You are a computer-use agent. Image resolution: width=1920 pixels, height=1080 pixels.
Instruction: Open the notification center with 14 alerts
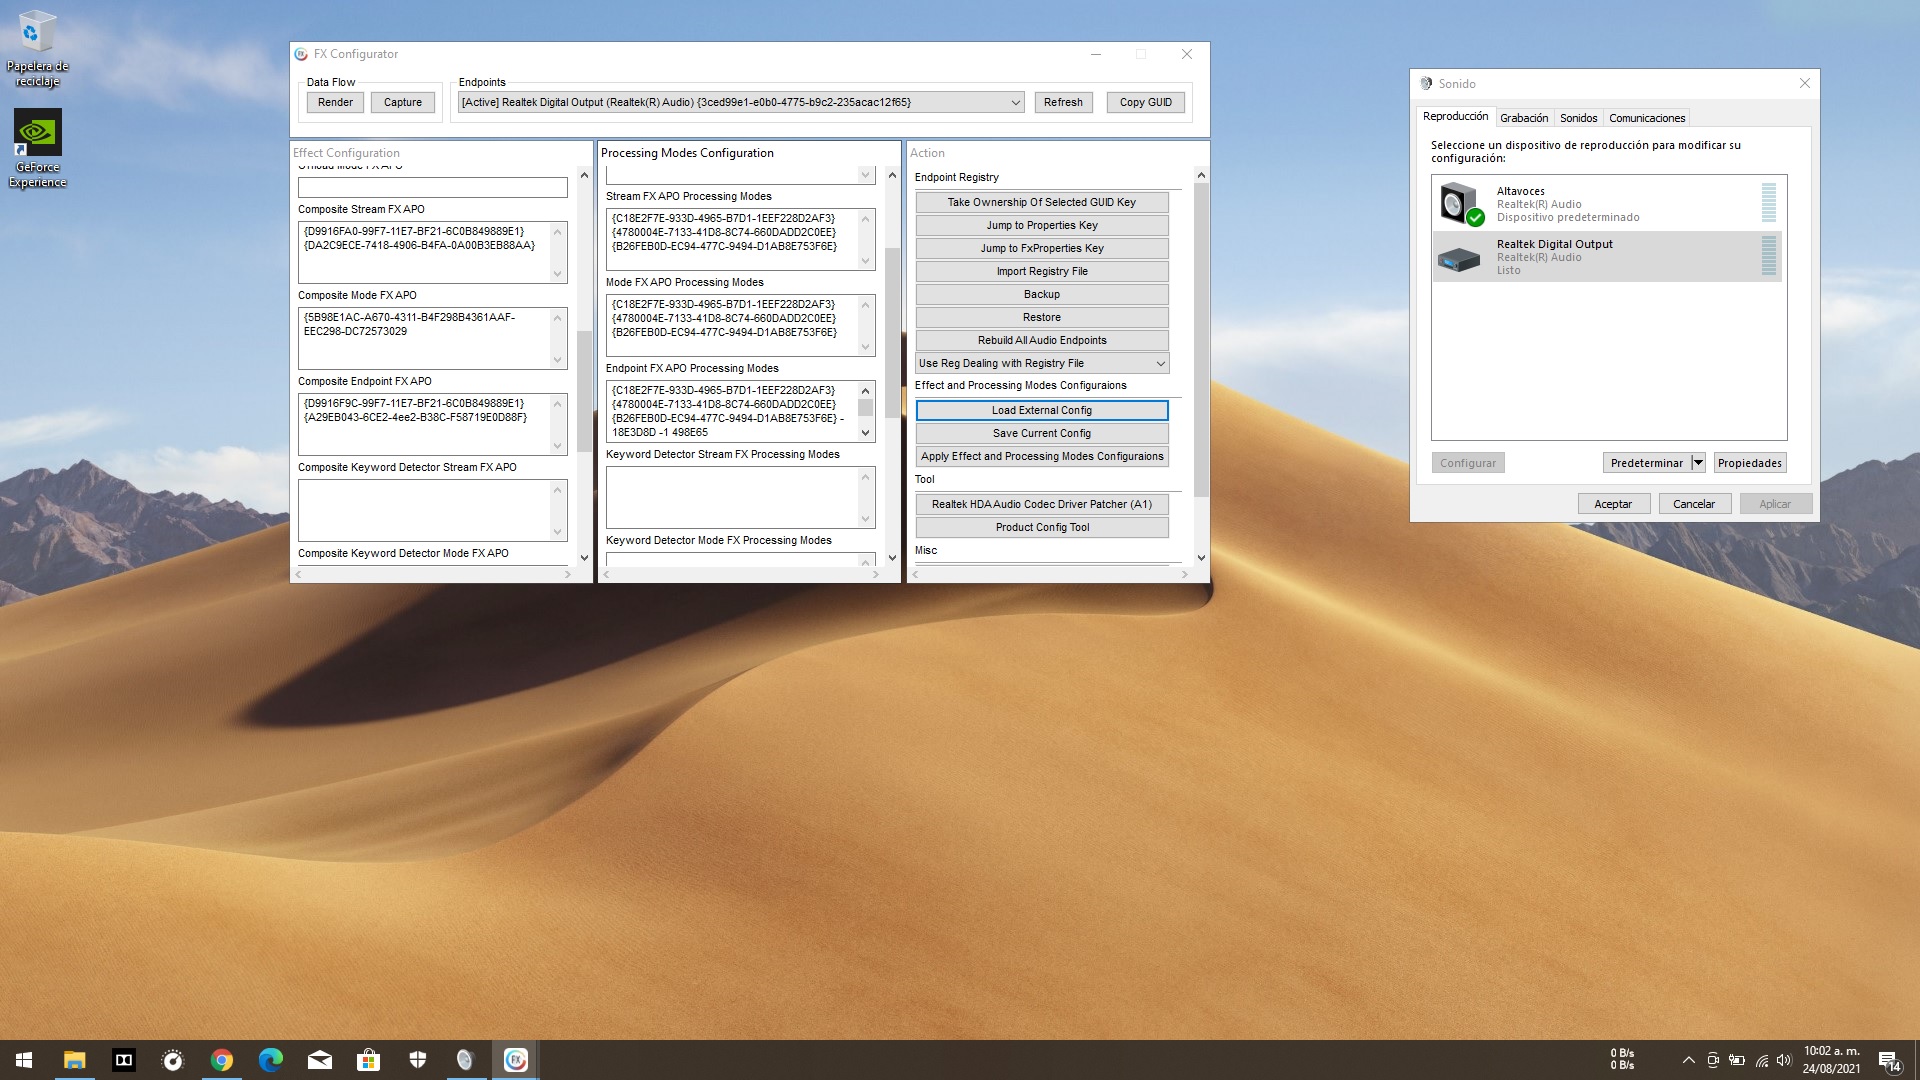[x=1889, y=1060]
